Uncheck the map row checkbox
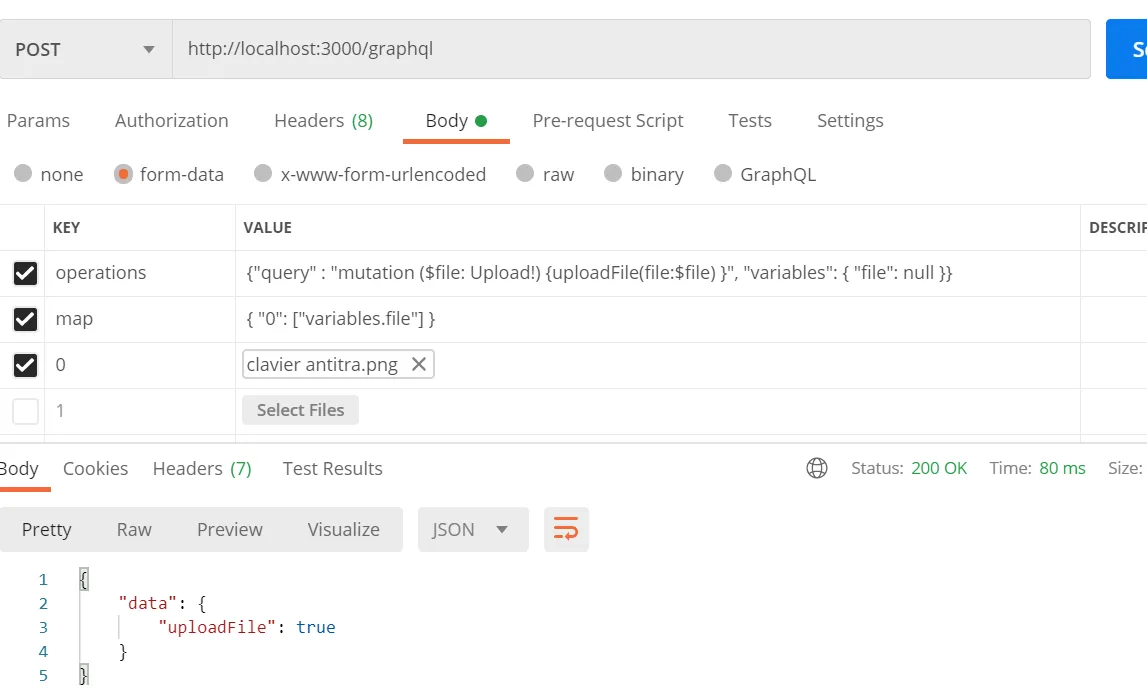 25,319
